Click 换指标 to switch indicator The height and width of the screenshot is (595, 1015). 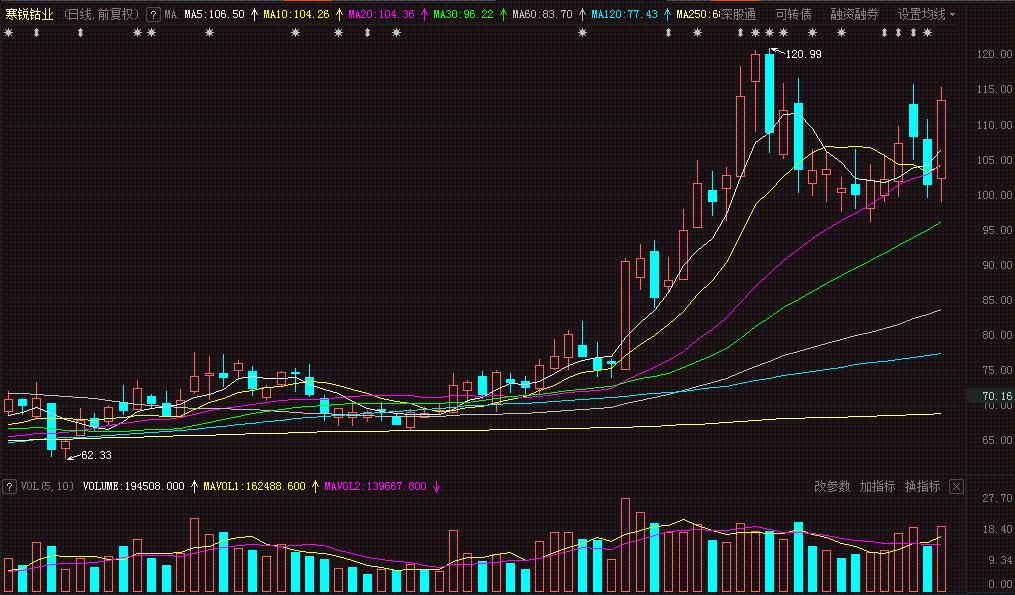[x=922, y=486]
